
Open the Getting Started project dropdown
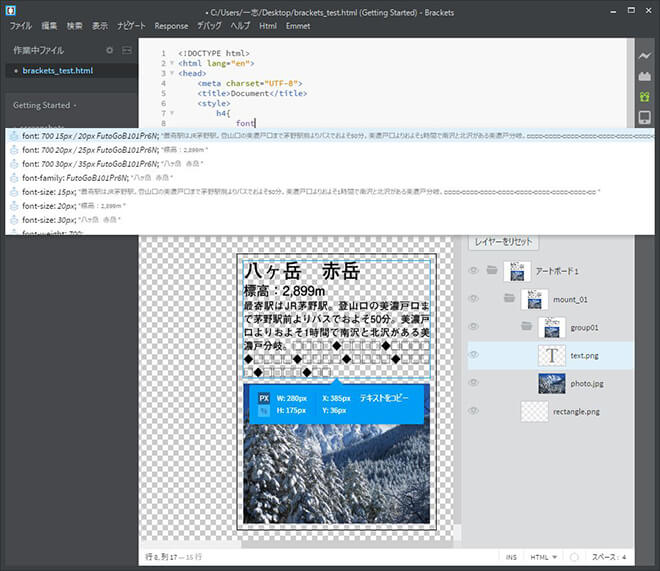coord(45,105)
